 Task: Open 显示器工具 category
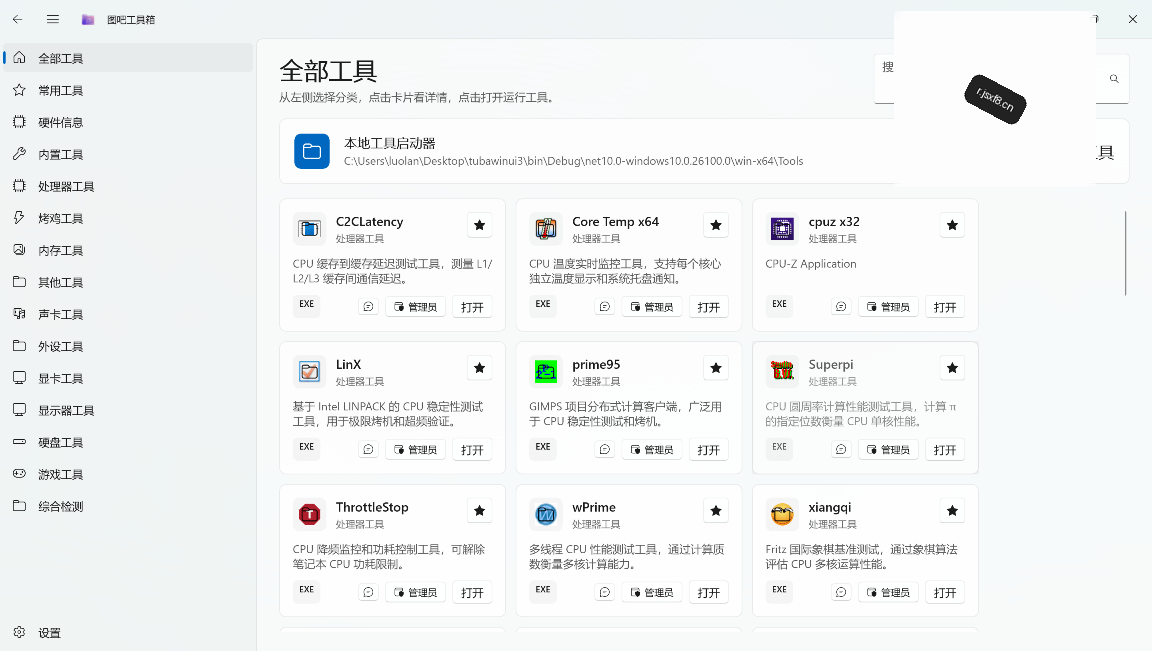tap(128, 410)
